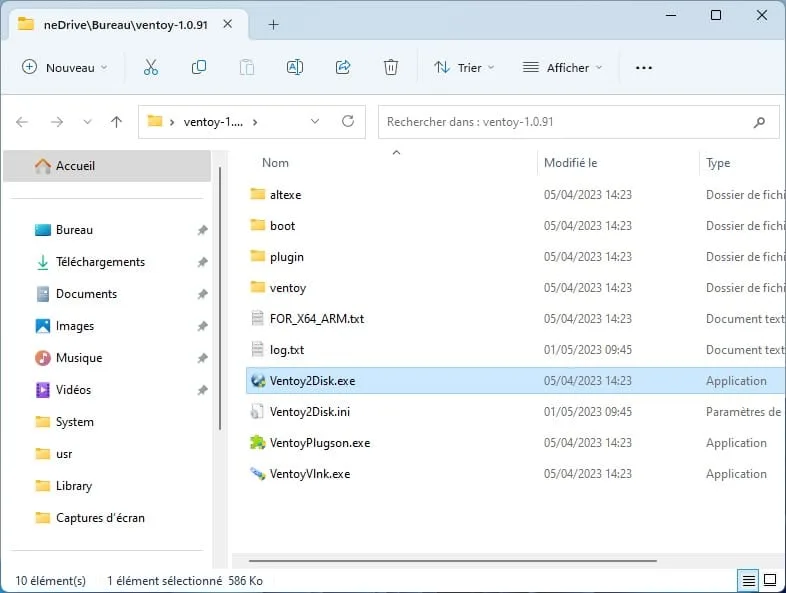Screen dimensions: 786x593
Task: Click the Paste clipboard icon
Action: coord(247,67)
